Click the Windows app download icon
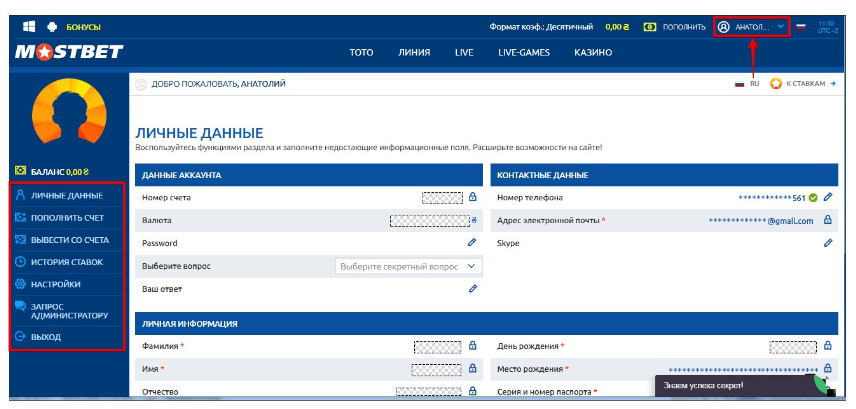Viewport: 856px width, 409px height. [x=29, y=27]
